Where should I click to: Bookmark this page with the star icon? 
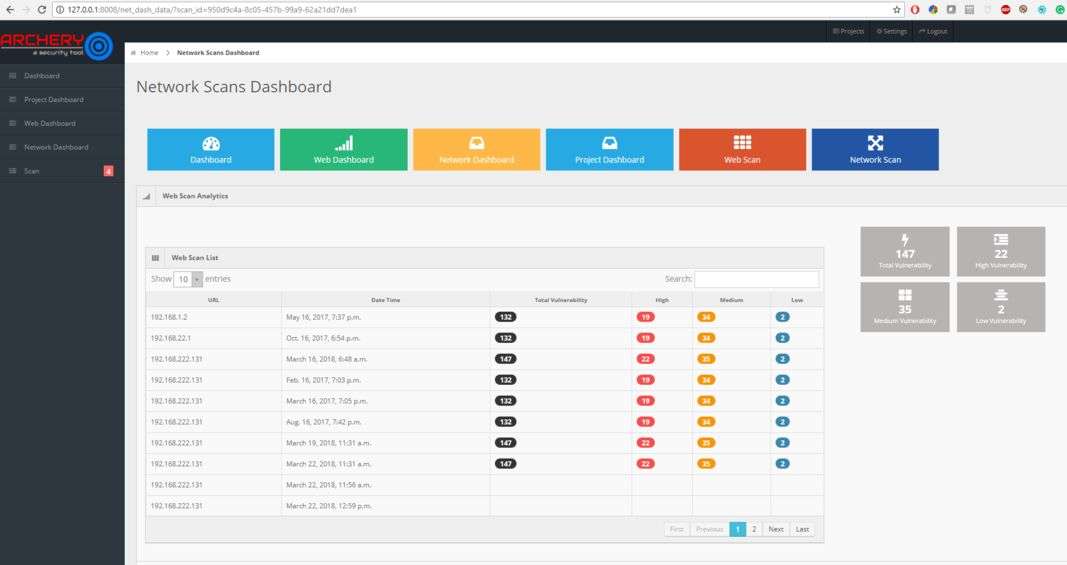pyautogui.click(x=897, y=9)
